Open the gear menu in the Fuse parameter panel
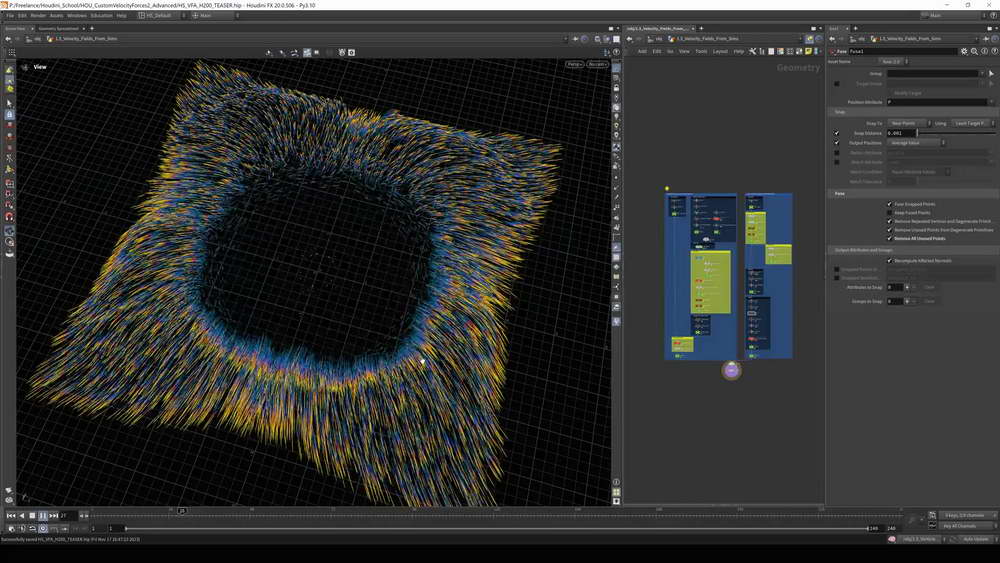This screenshot has width=1000, height=563. (964, 51)
